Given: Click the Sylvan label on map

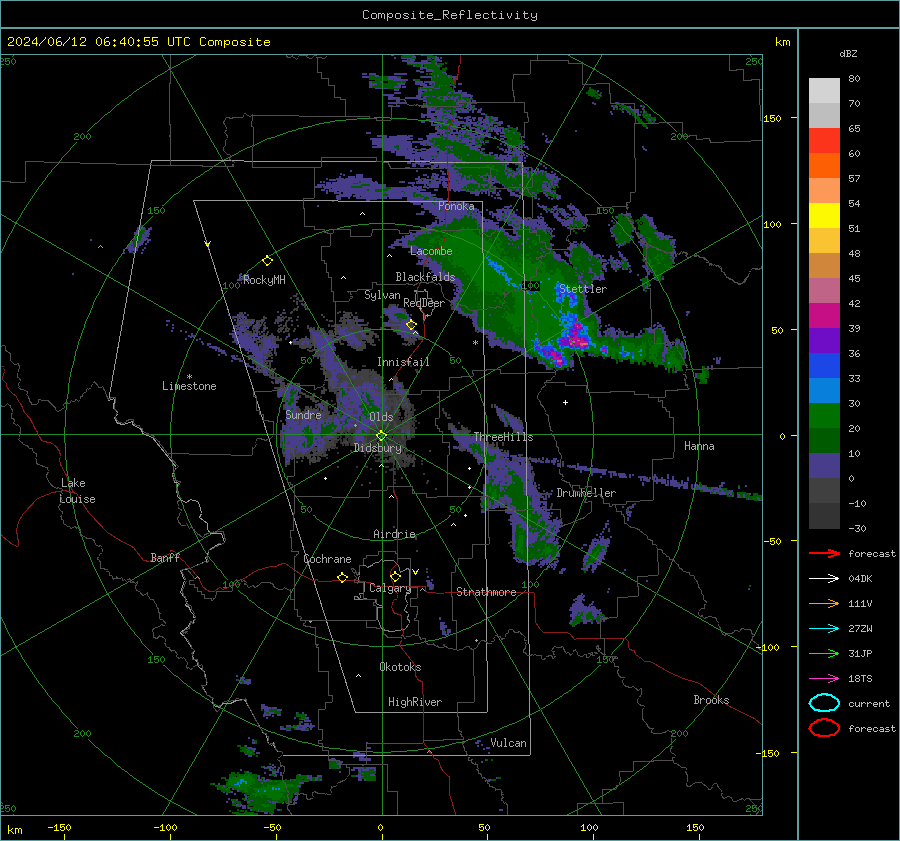Looking at the screenshot, I should [382, 295].
